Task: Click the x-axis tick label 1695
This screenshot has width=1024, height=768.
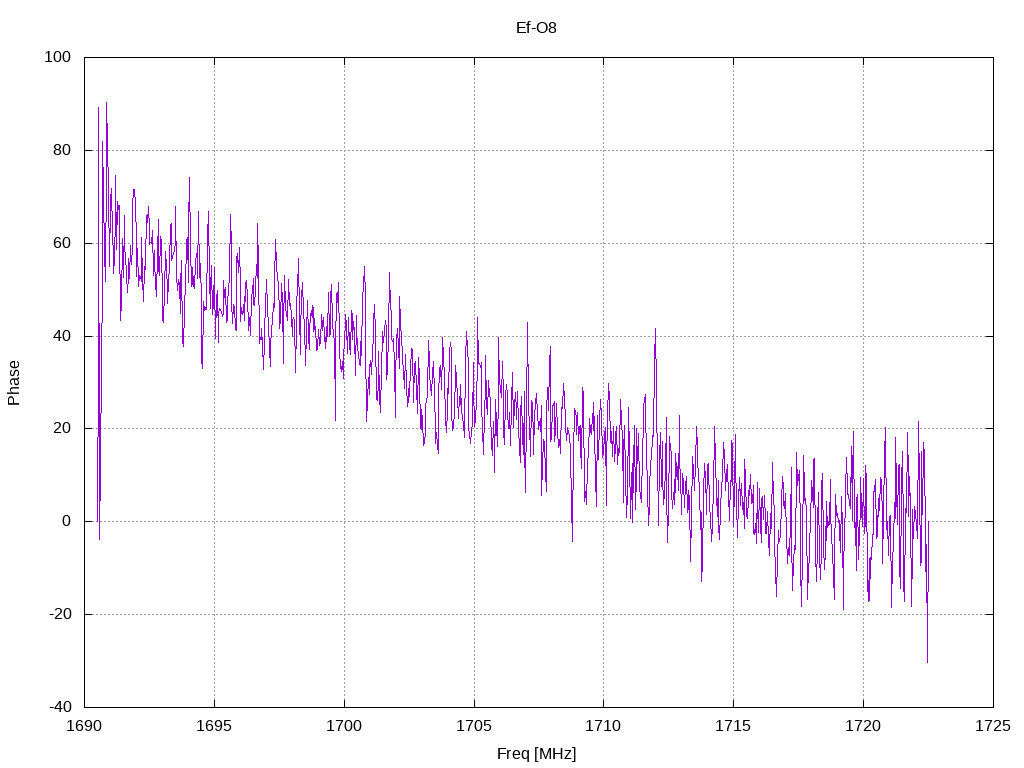Action: [214, 726]
